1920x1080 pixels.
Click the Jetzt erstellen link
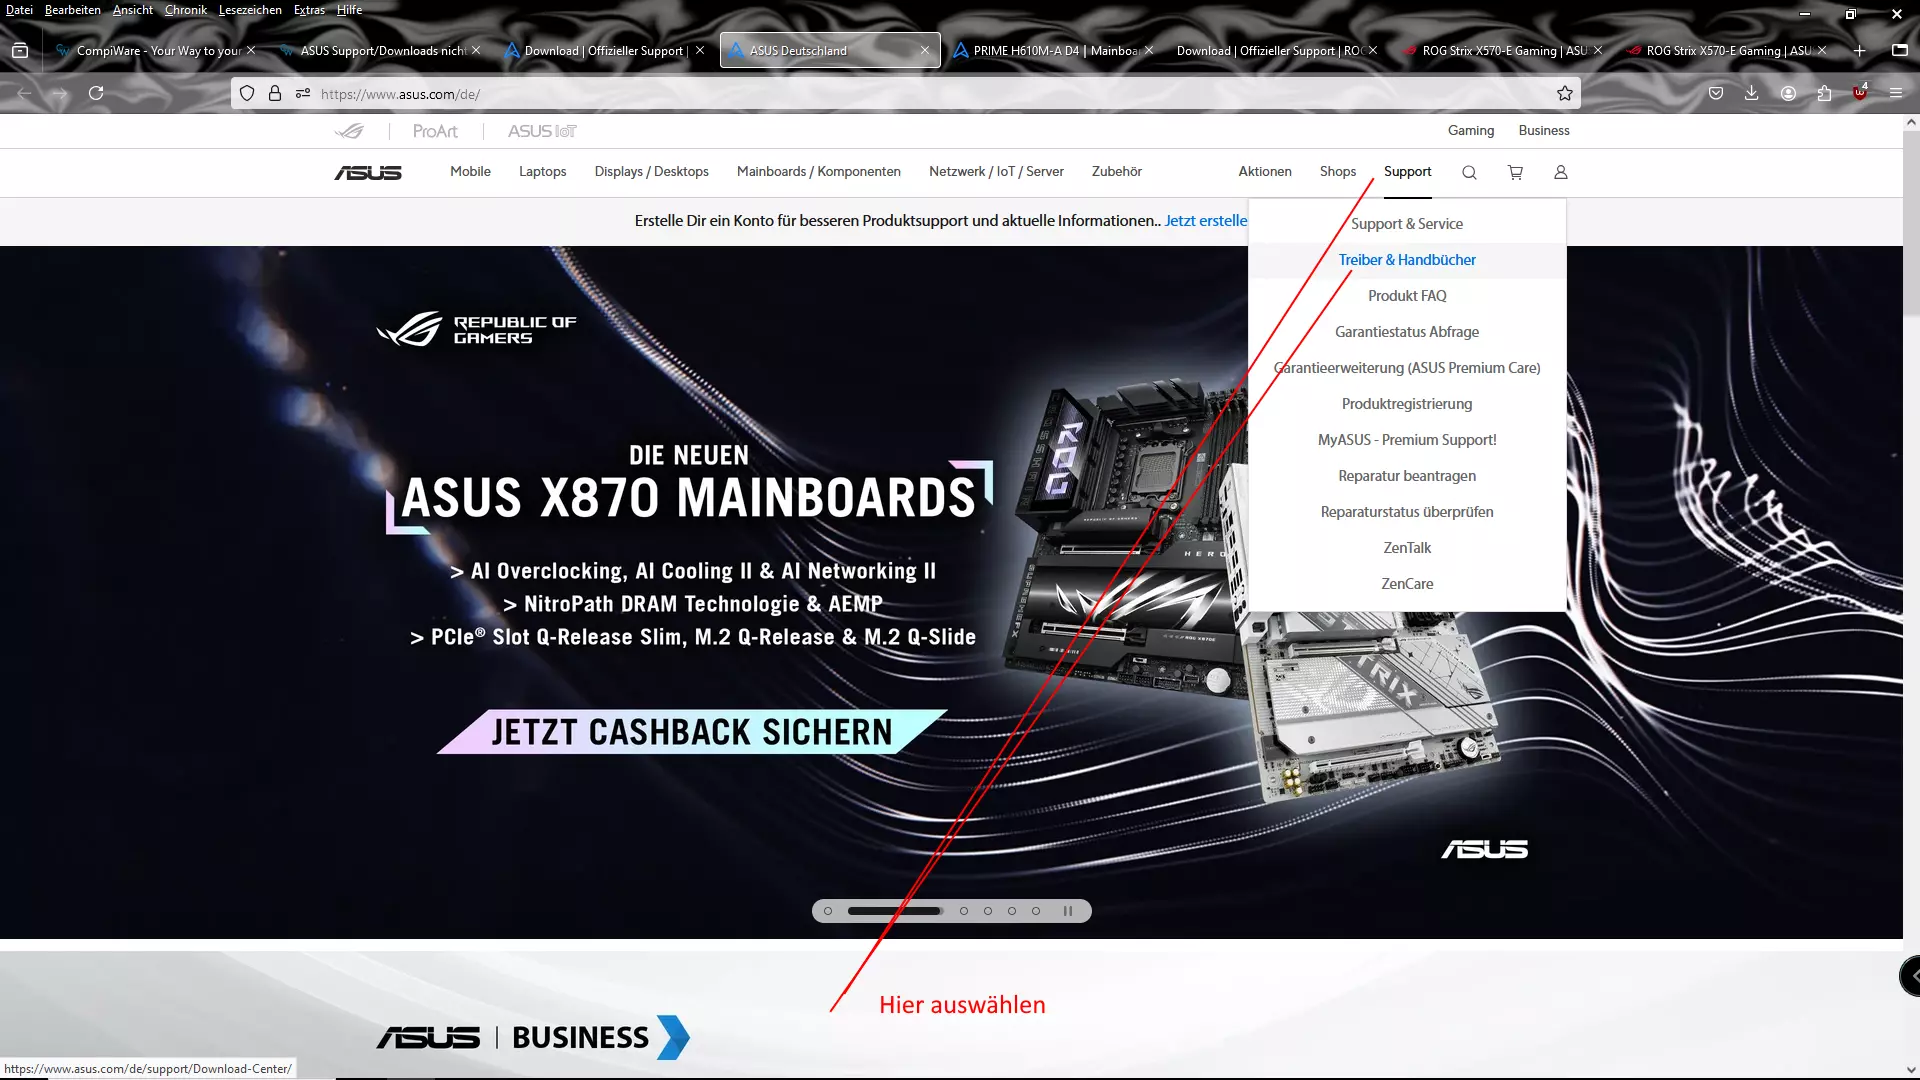(x=1206, y=221)
